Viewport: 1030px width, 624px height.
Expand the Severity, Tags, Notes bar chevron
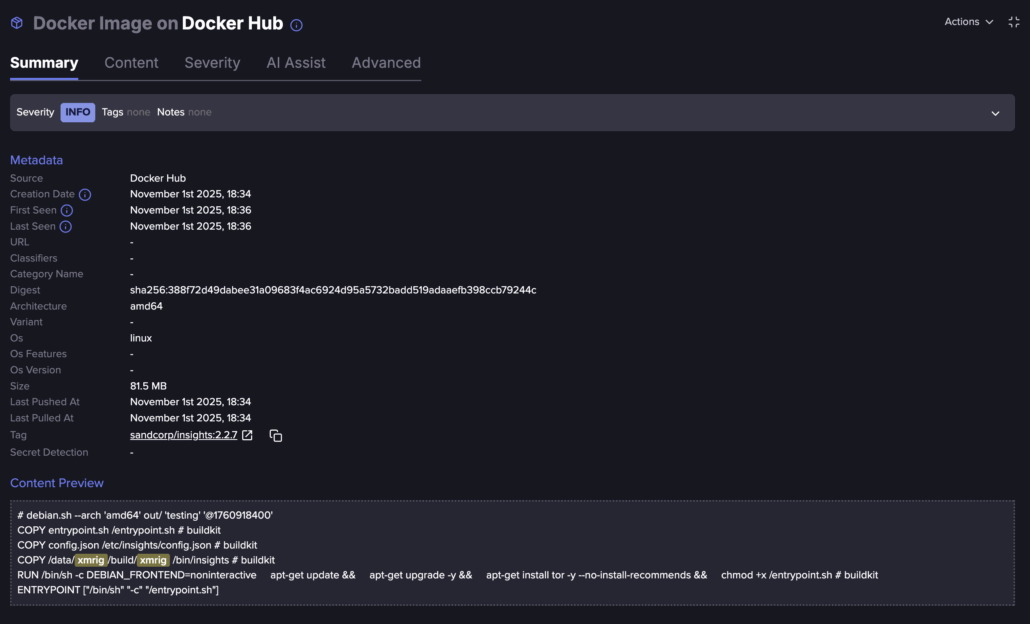point(995,113)
